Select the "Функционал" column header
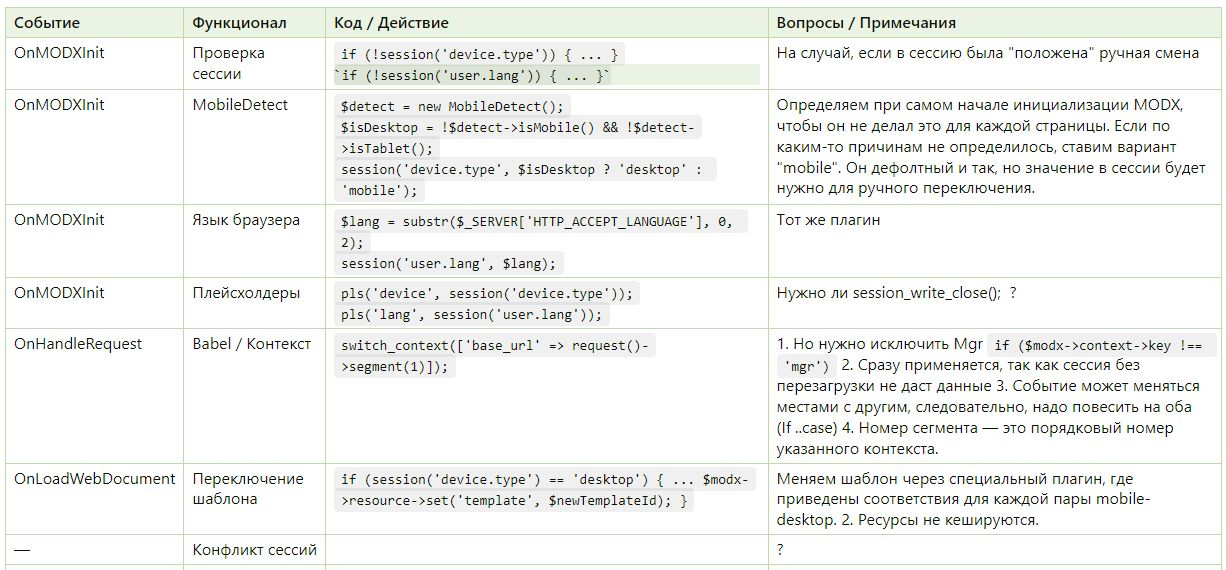The image size is (1226, 570). coord(239,23)
